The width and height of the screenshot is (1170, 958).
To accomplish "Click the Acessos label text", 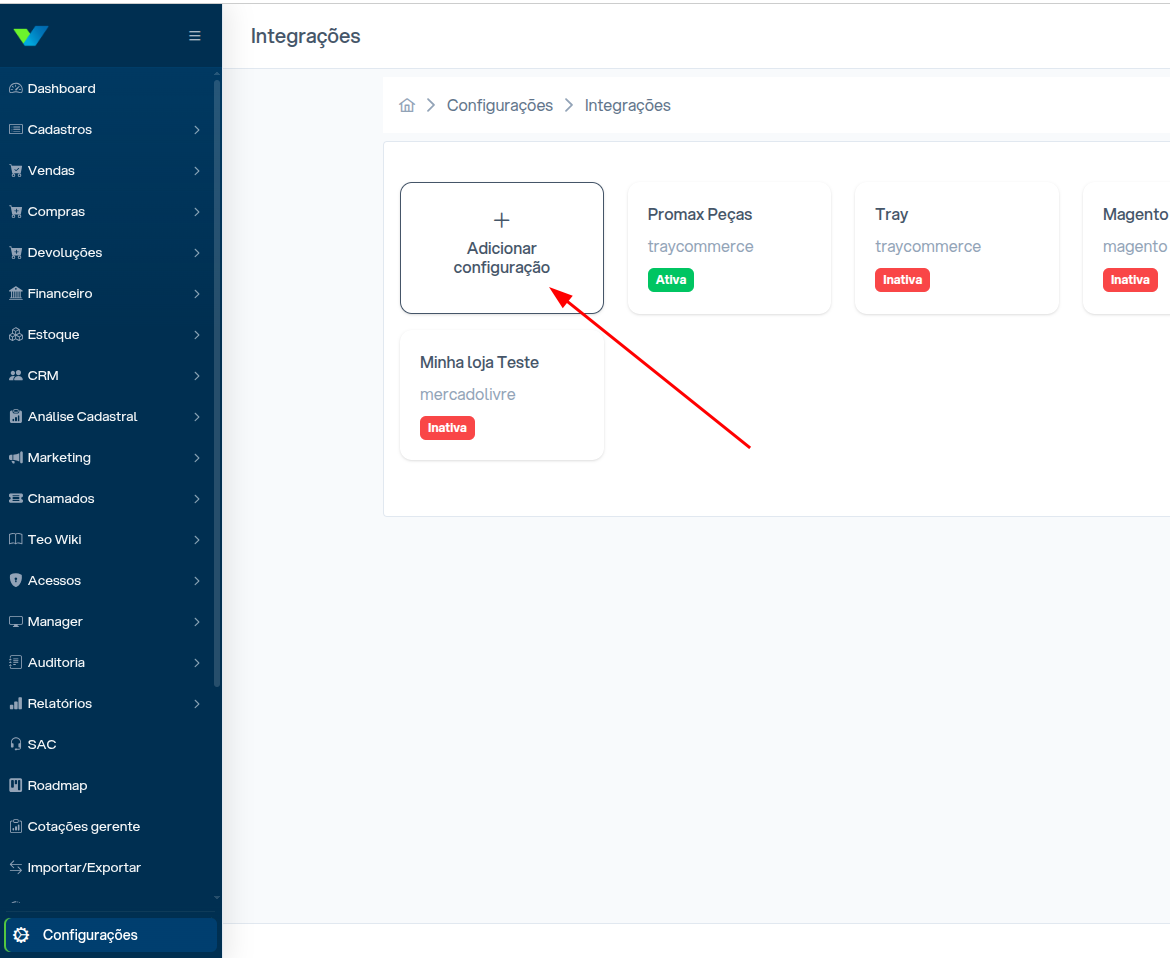I will point(54,580).
